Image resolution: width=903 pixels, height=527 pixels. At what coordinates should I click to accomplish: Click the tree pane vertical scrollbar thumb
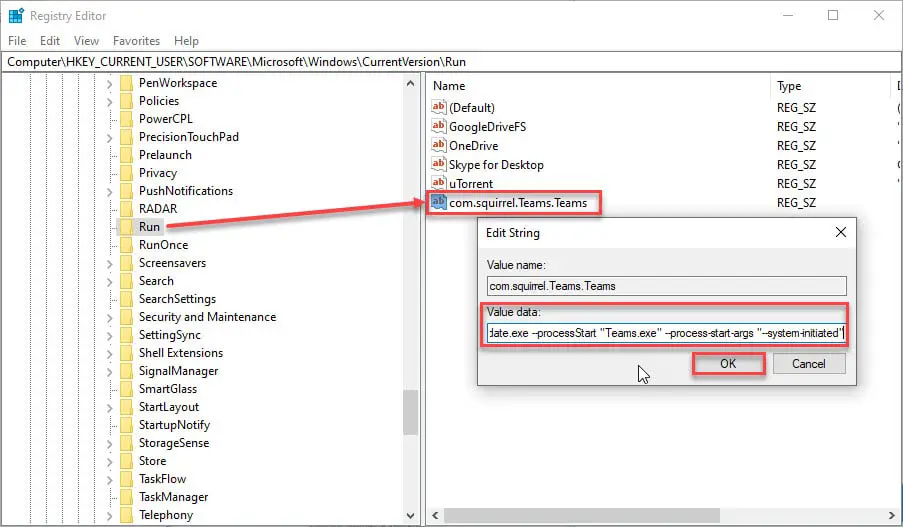point(410,412)
